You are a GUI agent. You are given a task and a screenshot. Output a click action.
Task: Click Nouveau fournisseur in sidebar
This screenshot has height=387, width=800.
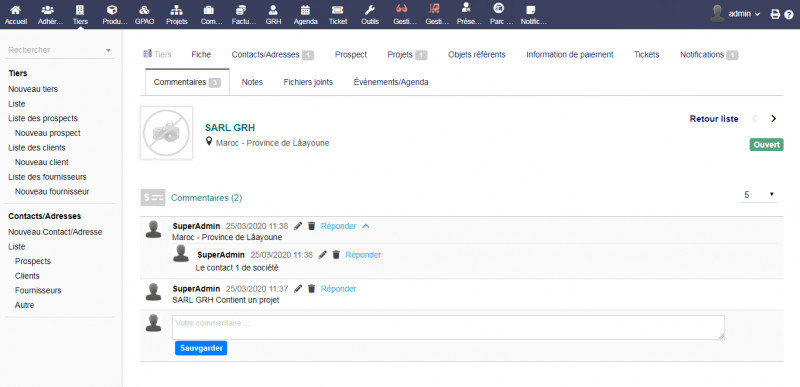pyautogui.click(x=52, y=192)
